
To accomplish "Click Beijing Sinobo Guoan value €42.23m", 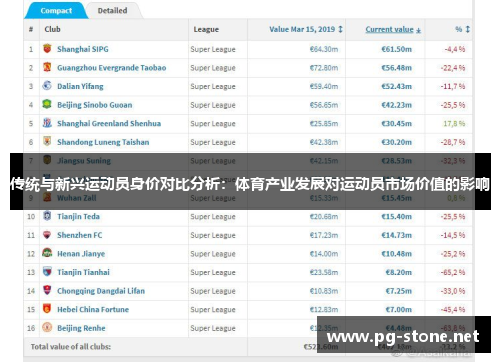I will (396, 105).
